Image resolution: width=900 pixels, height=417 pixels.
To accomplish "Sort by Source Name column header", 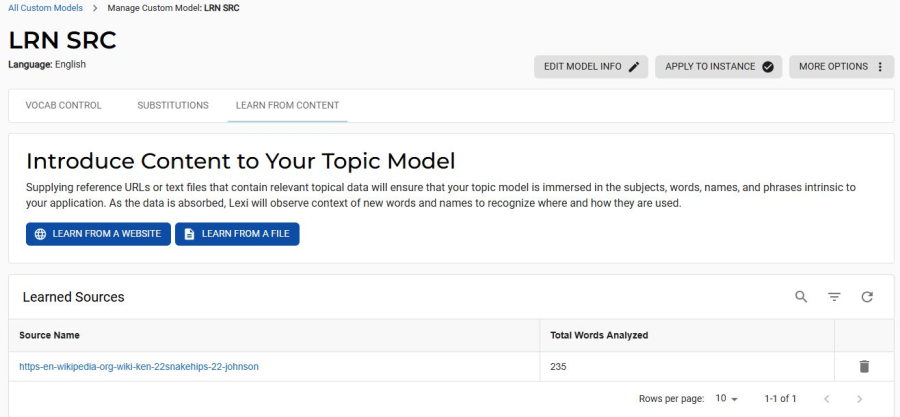I will (49, 335).
